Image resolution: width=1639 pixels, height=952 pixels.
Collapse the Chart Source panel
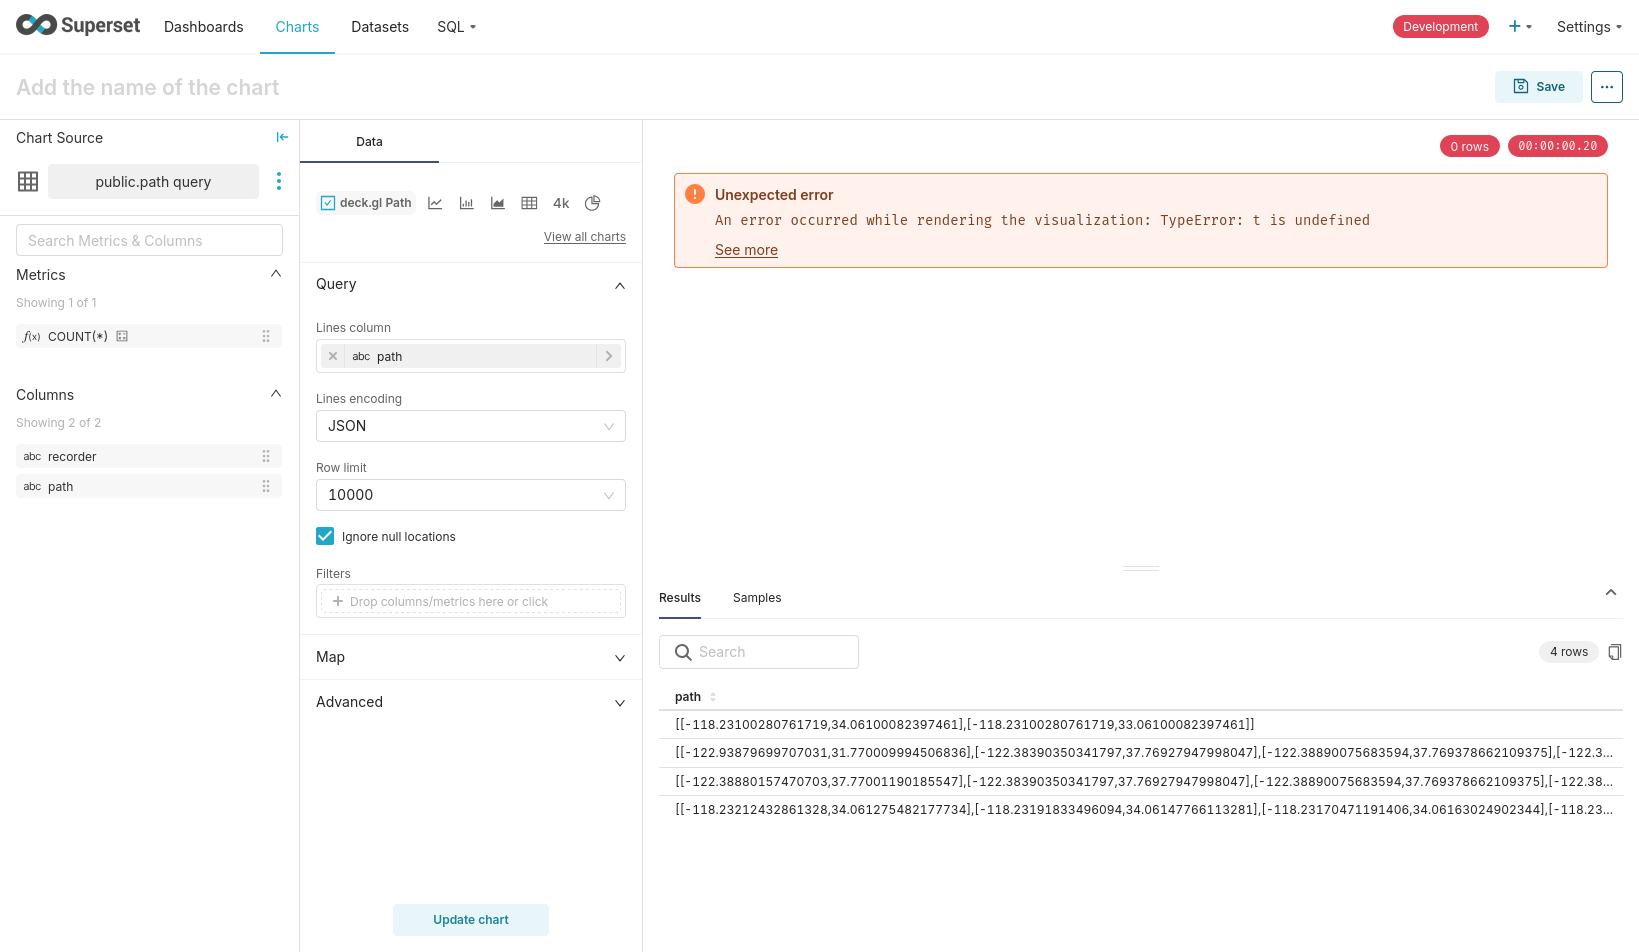point(282,137)
